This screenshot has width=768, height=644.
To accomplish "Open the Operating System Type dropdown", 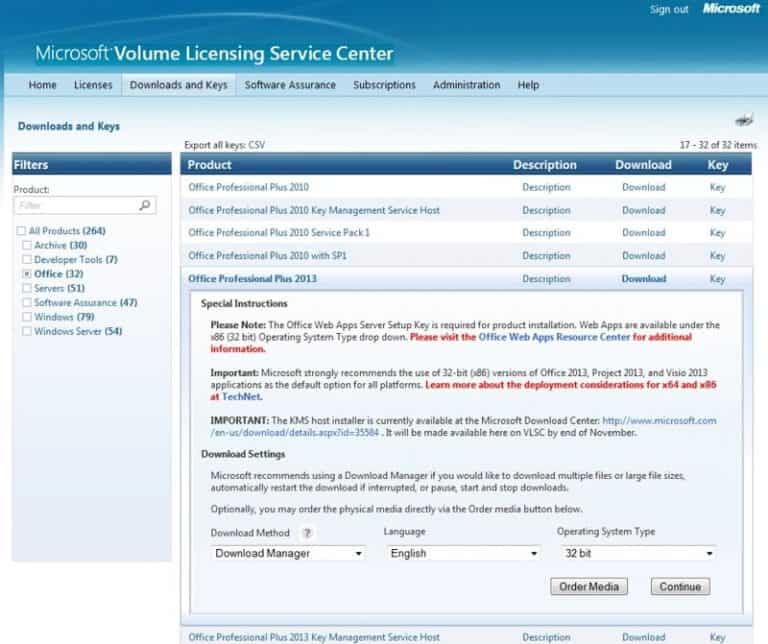I will [639, 553].
